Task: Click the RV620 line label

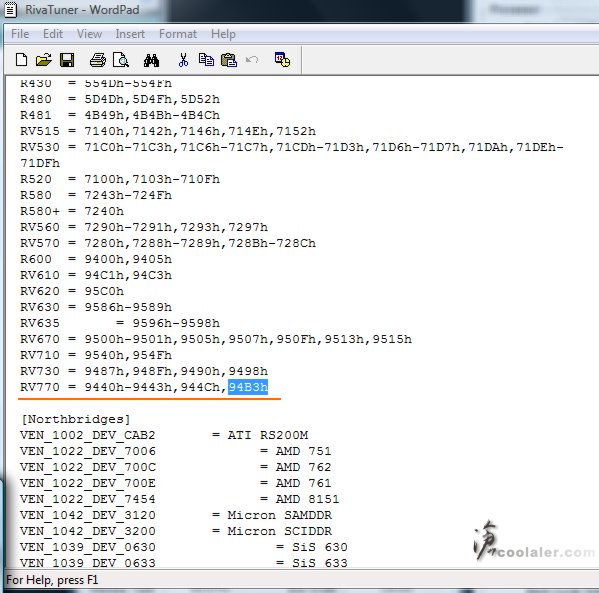Action: (40, 291)
